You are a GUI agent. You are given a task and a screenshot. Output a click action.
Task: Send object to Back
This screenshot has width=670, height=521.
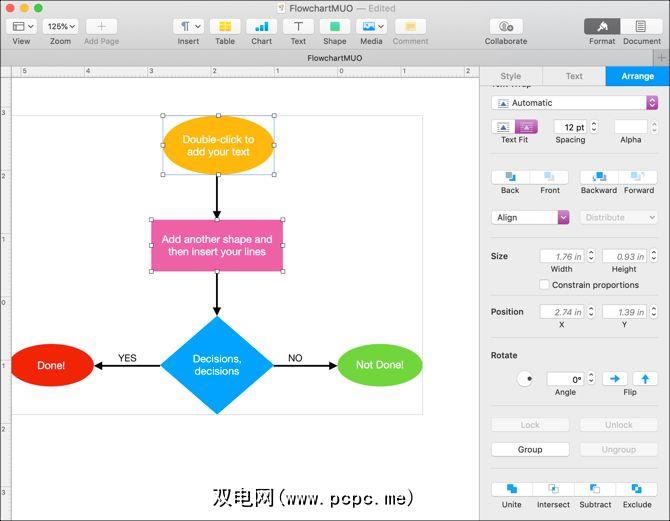510,177
